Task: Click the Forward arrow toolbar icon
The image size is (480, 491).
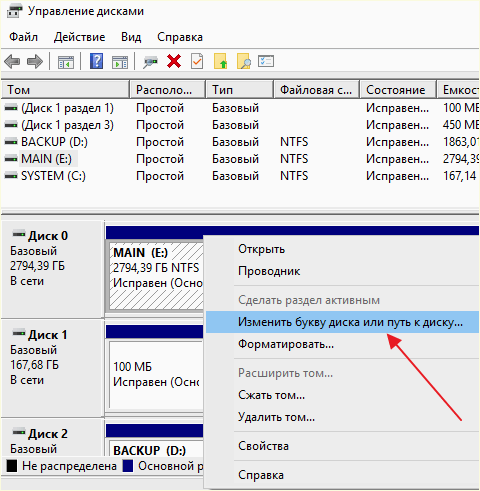Action: [x=35, y=62]
